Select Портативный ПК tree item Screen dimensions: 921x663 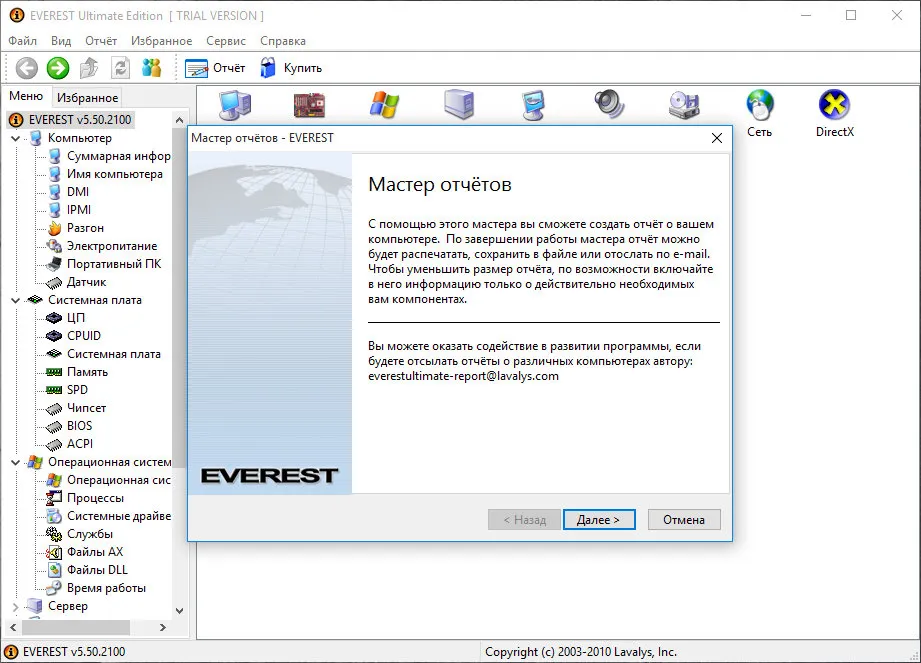104,264
